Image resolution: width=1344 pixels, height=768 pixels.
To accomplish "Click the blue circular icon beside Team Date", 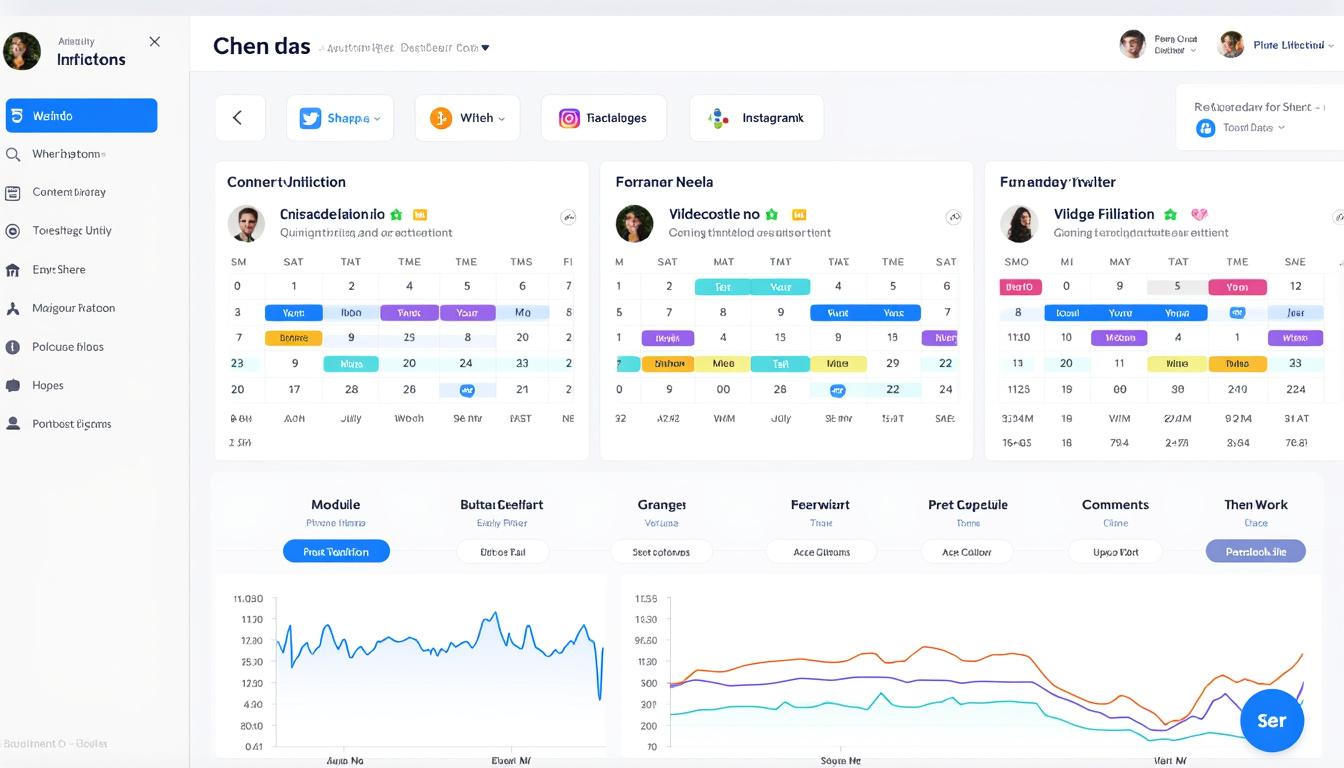I will pyautogui.click(x=1204, y=127).
